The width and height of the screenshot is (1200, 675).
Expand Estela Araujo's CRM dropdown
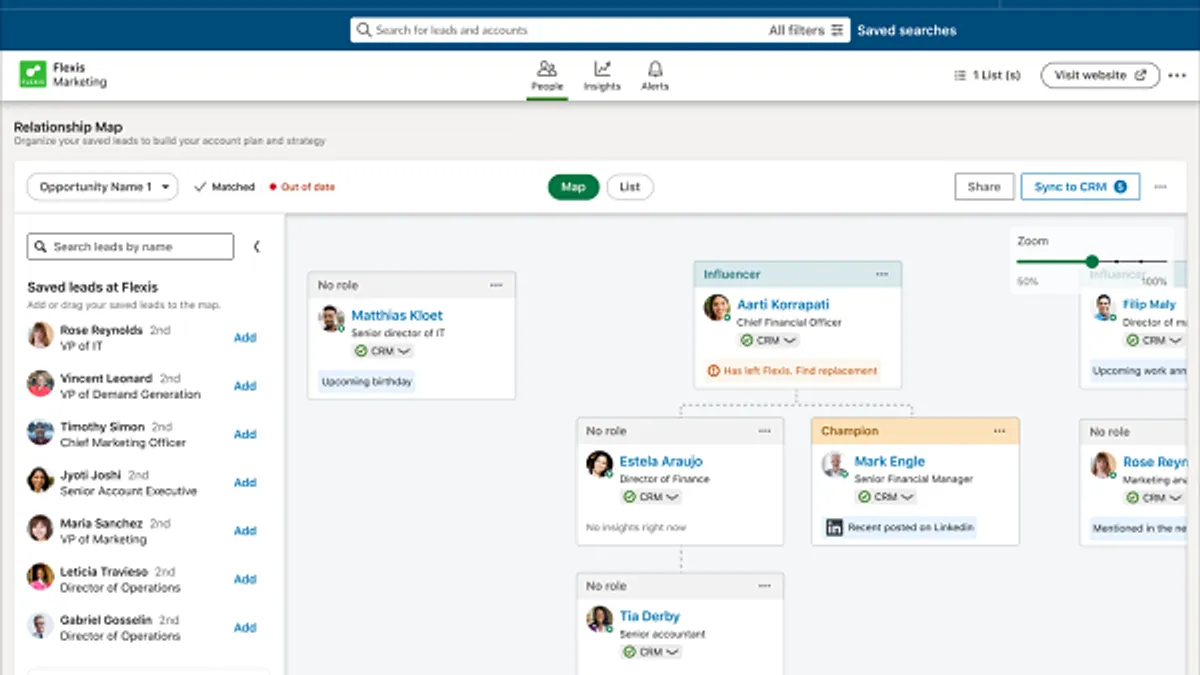tap(651, 497)
